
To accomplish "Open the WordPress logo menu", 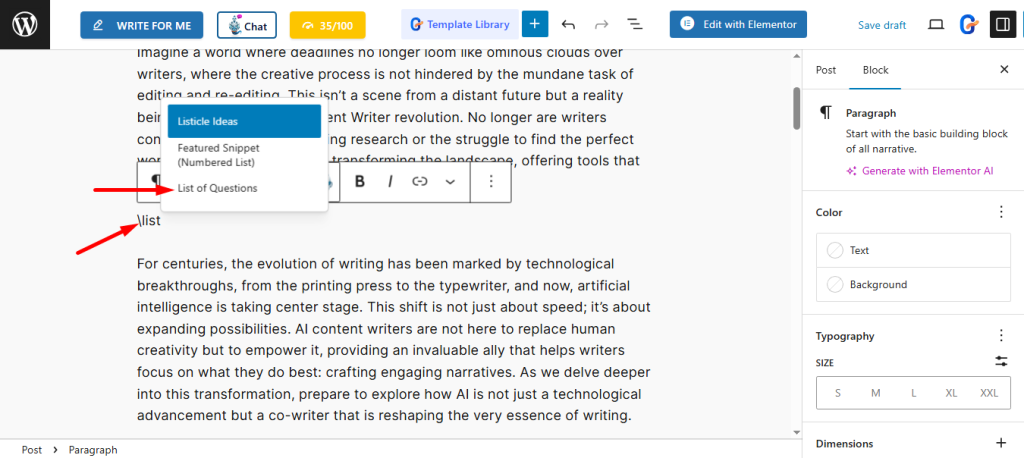I will click(x=25, y=25).
